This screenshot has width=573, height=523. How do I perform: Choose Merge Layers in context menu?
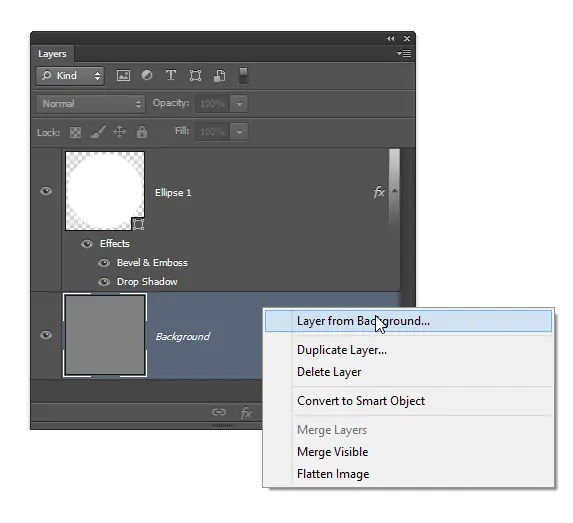(x=408, y=430)
